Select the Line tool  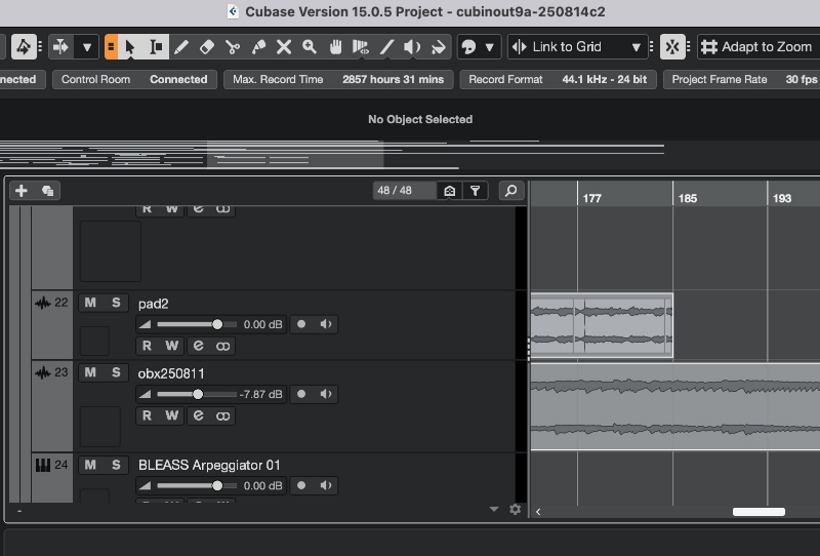point(386,47)
